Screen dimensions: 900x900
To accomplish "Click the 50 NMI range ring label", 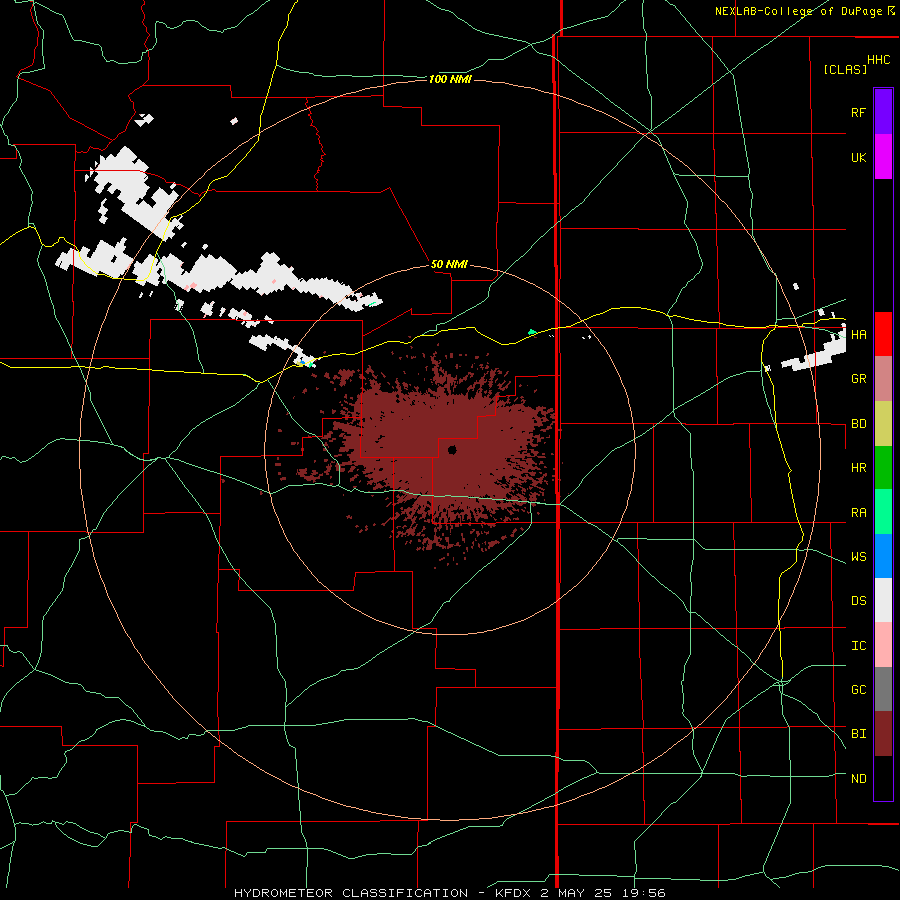I will point(449,264).
